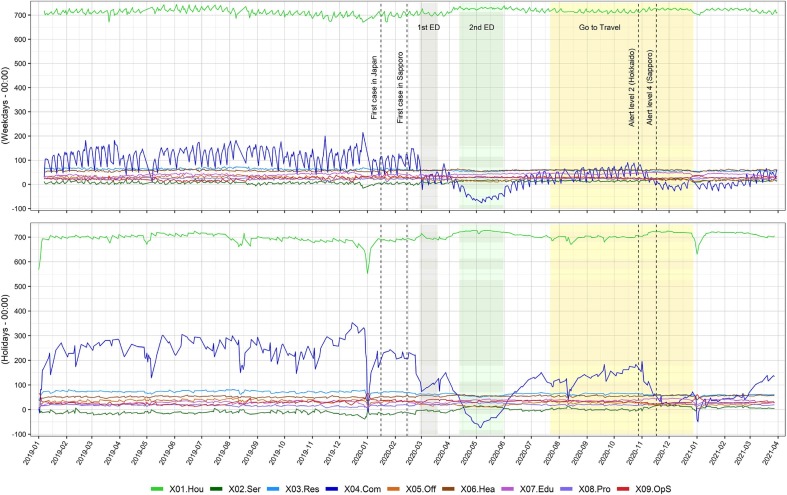Image resolution: width=787 pixels, height=495 pixels.
Task: Click the 2019-08 x-axis date label
Action: (222, 455)
